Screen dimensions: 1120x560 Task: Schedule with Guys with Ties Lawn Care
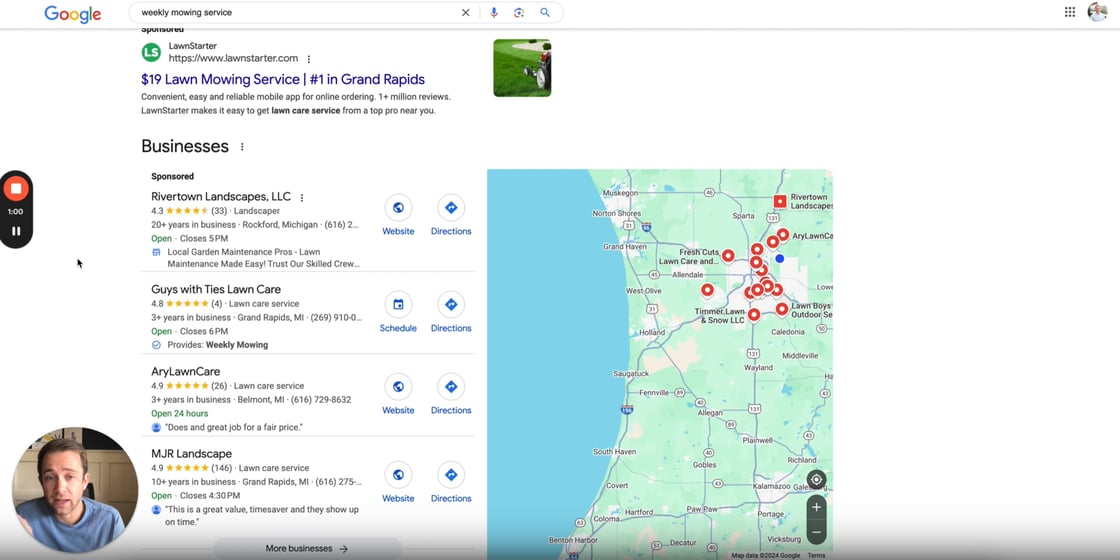point(398,312)
